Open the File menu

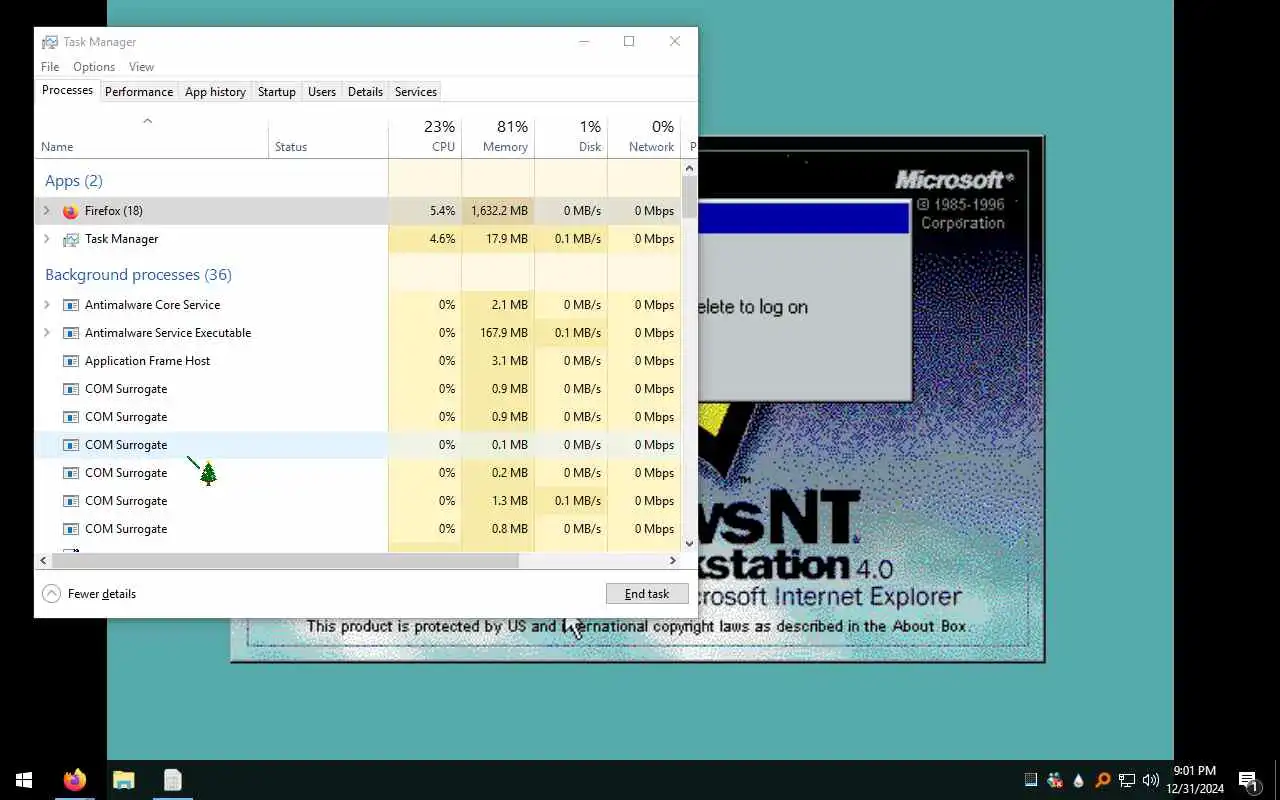[50, 67]
